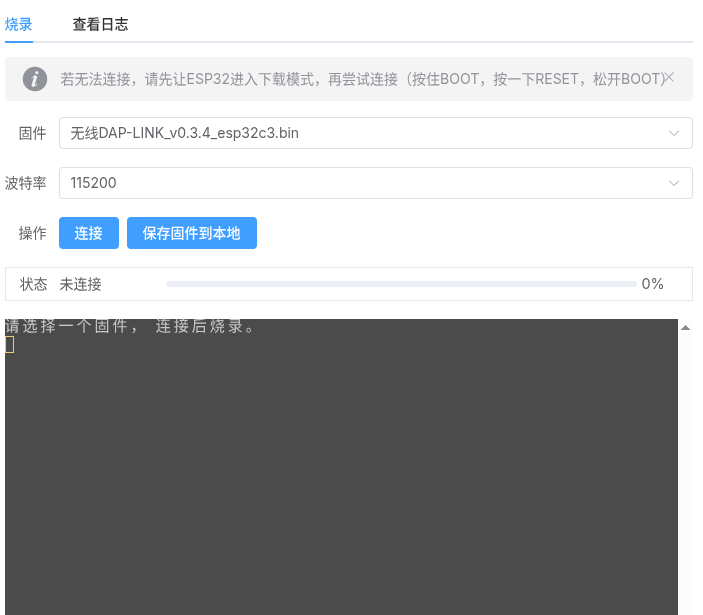Click the 保存固件到本地 button
Image resolution: width=703 pixels, height=615 pixels.
(x=191, y=233)
